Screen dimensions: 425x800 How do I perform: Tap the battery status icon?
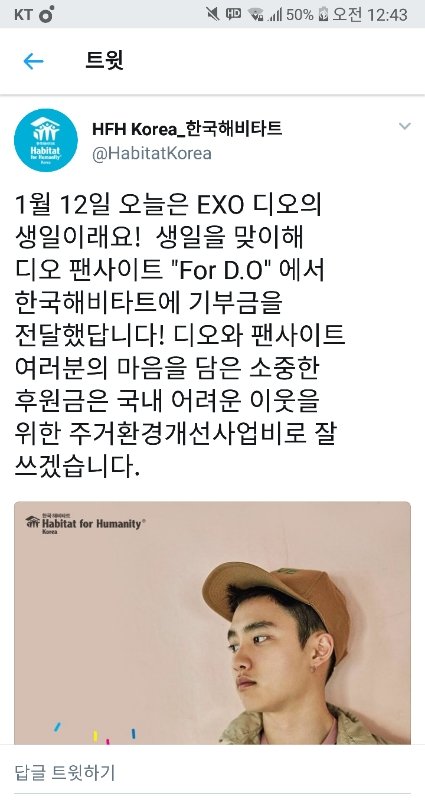tap(322, 14)
